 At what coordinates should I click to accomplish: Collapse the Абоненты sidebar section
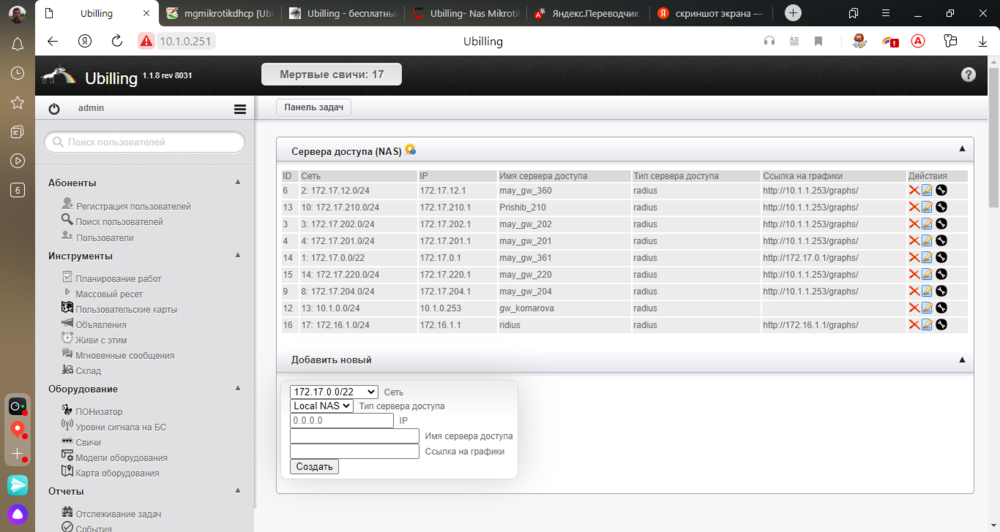click(x=238, y=182)
